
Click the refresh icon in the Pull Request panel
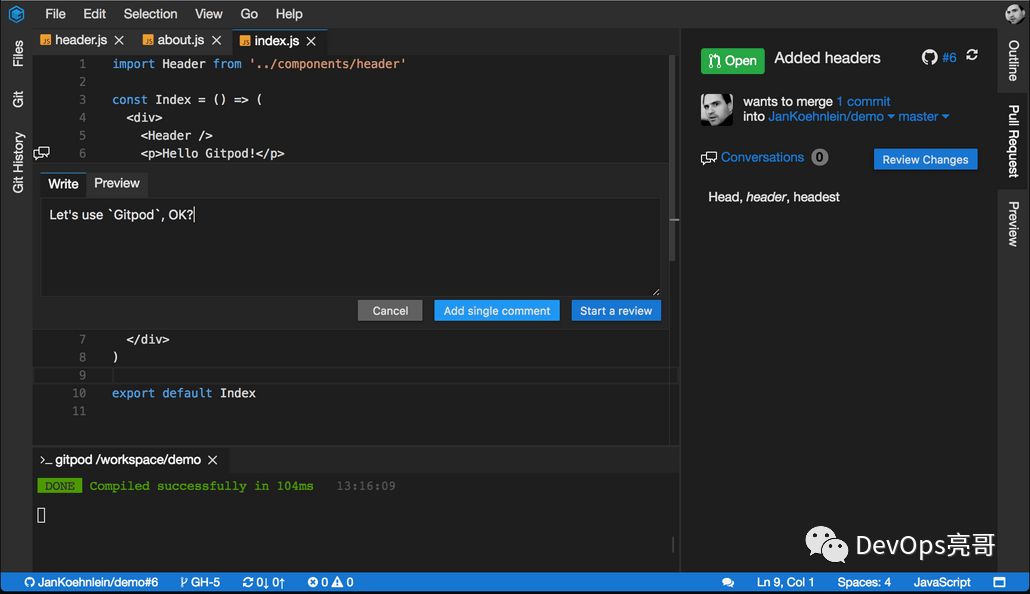[972, 56]
